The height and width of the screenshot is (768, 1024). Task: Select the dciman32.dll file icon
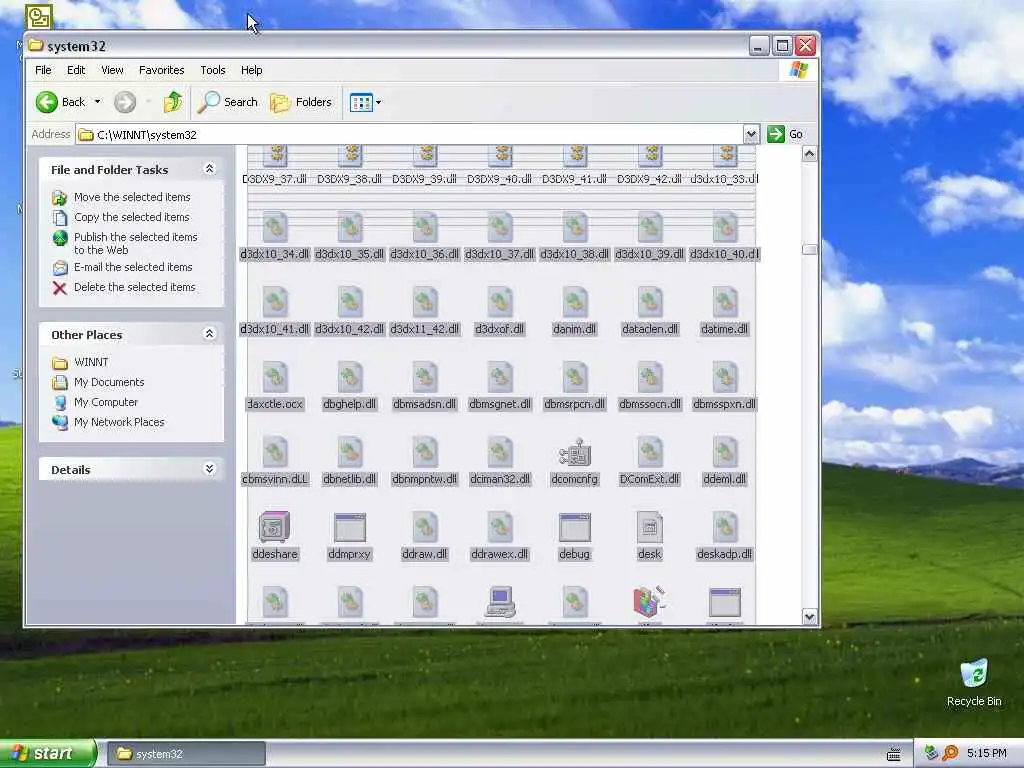point(500,452)
